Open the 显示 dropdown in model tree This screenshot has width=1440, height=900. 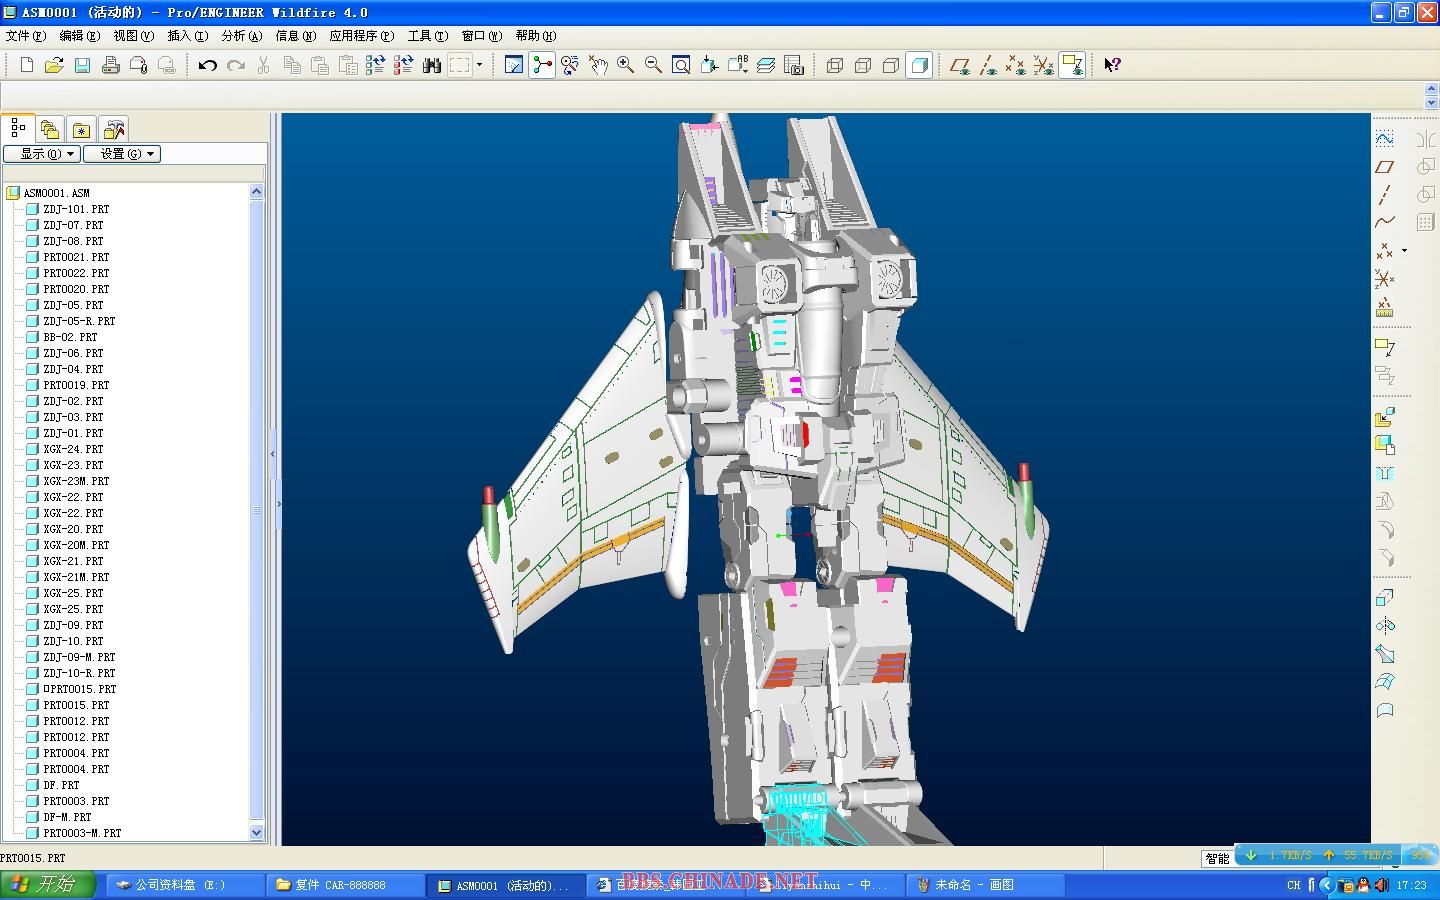click(x=41, y=154)
